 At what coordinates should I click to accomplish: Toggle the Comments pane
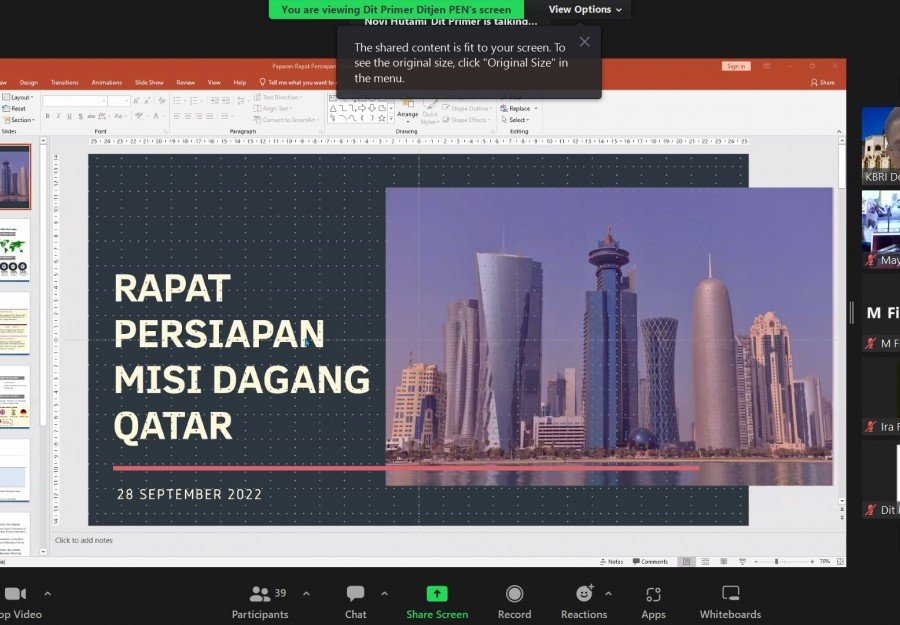pos(650,561)
